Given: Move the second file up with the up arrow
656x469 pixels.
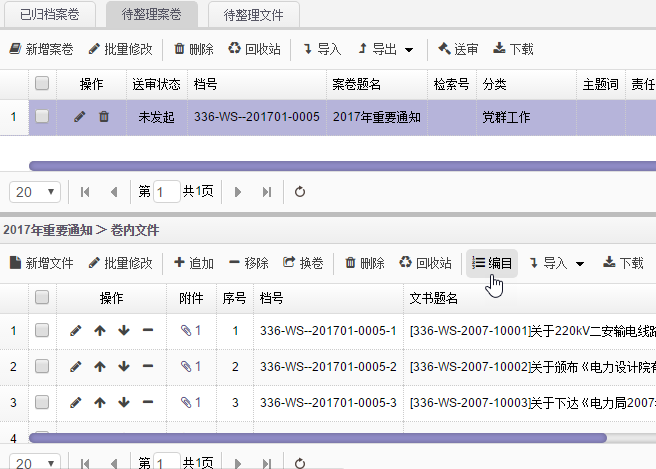Looking at the screenshot, I should [100, 367].
